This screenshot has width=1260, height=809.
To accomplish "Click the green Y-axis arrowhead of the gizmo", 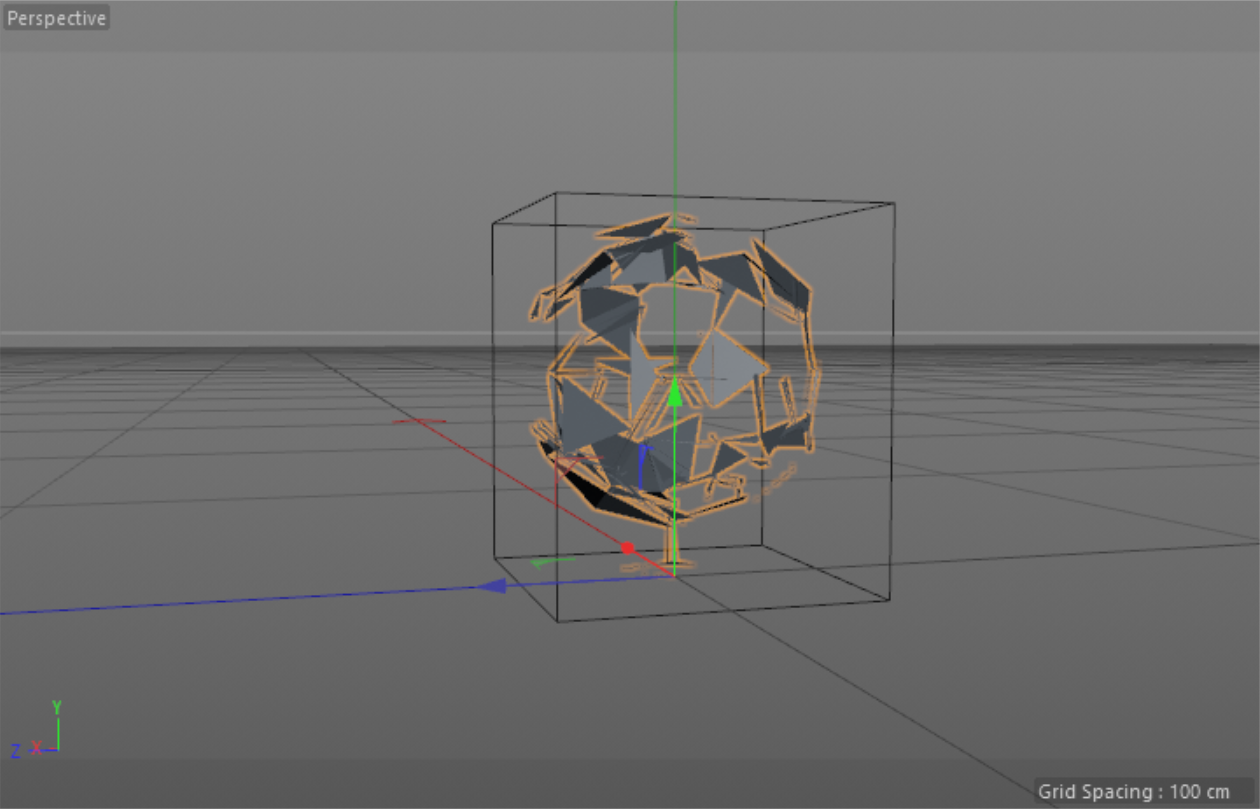I will coord(675,392).
